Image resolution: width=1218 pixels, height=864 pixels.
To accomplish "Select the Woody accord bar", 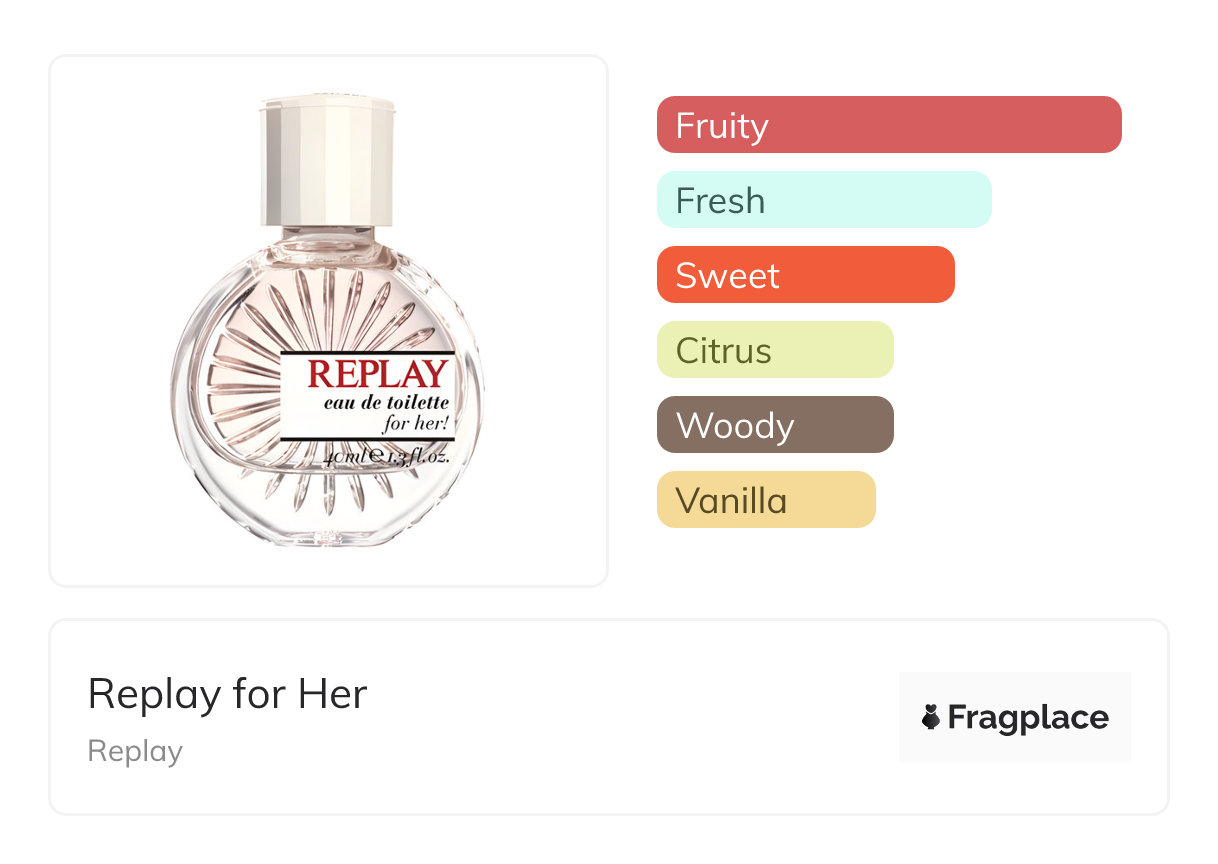I will [x=774, y=425].
